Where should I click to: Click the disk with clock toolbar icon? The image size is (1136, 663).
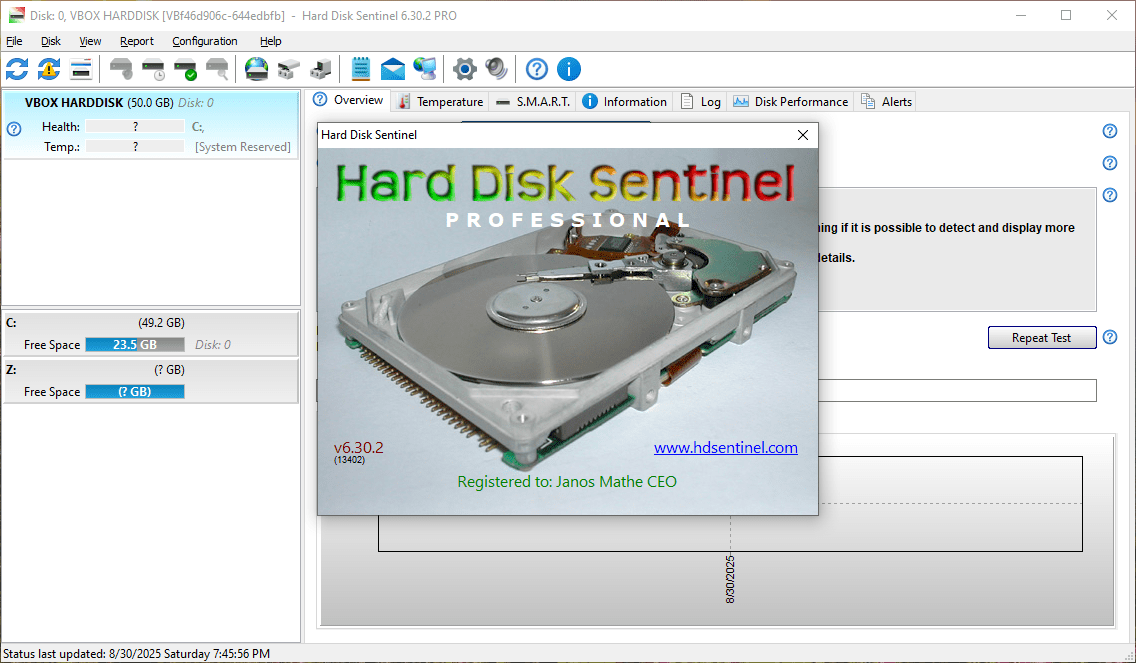[154, 69]
